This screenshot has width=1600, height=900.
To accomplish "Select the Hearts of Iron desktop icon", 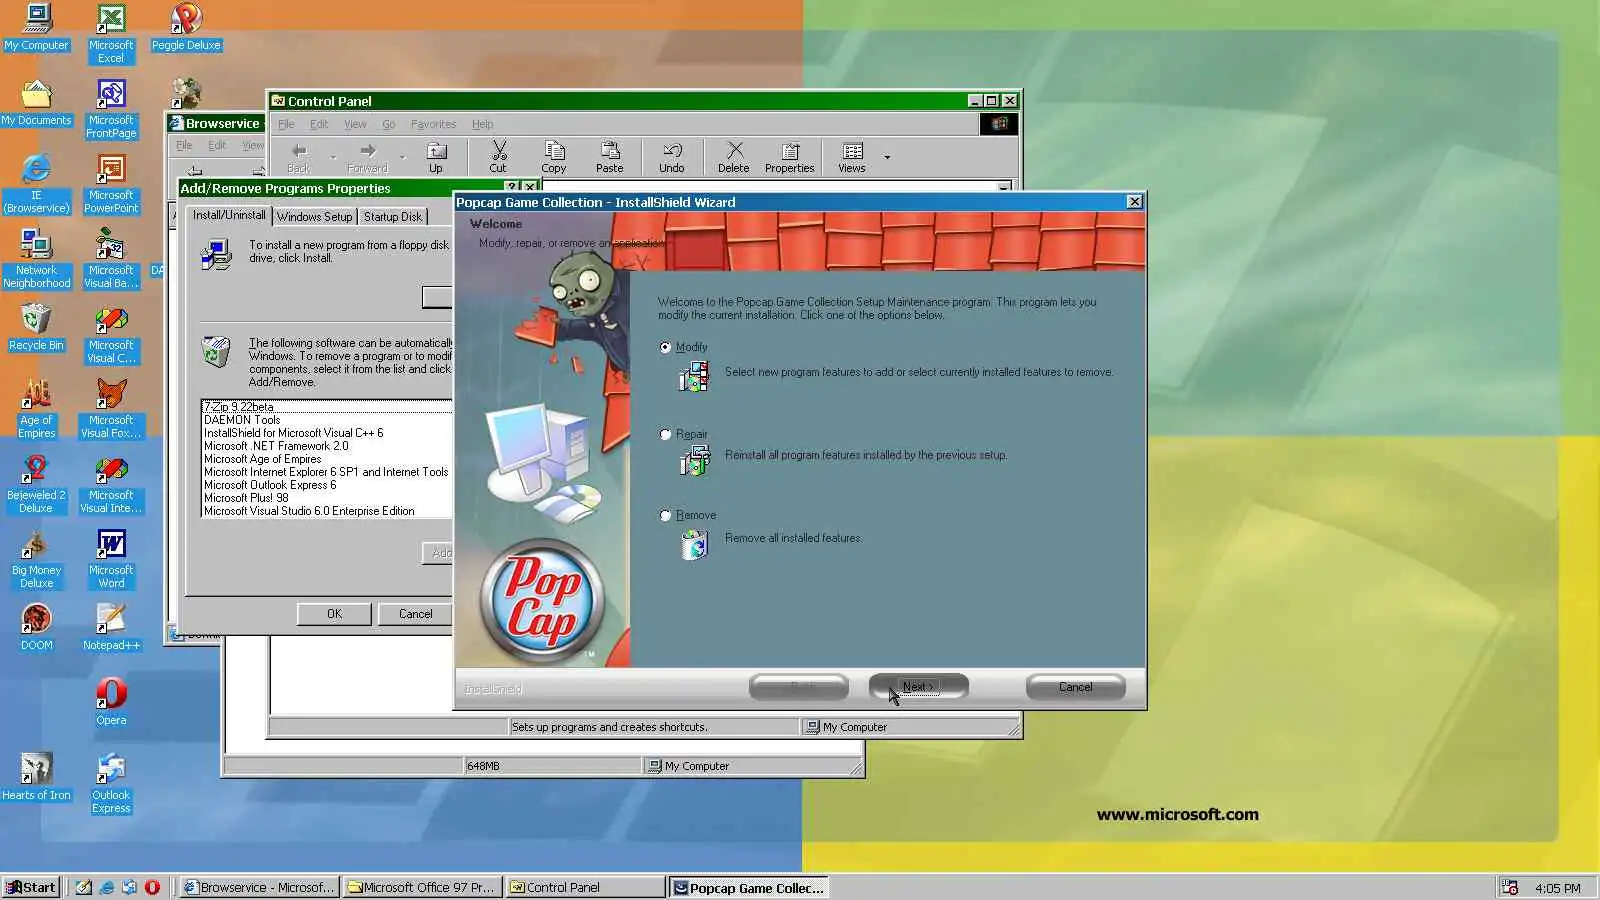I will tap(36, 777).
